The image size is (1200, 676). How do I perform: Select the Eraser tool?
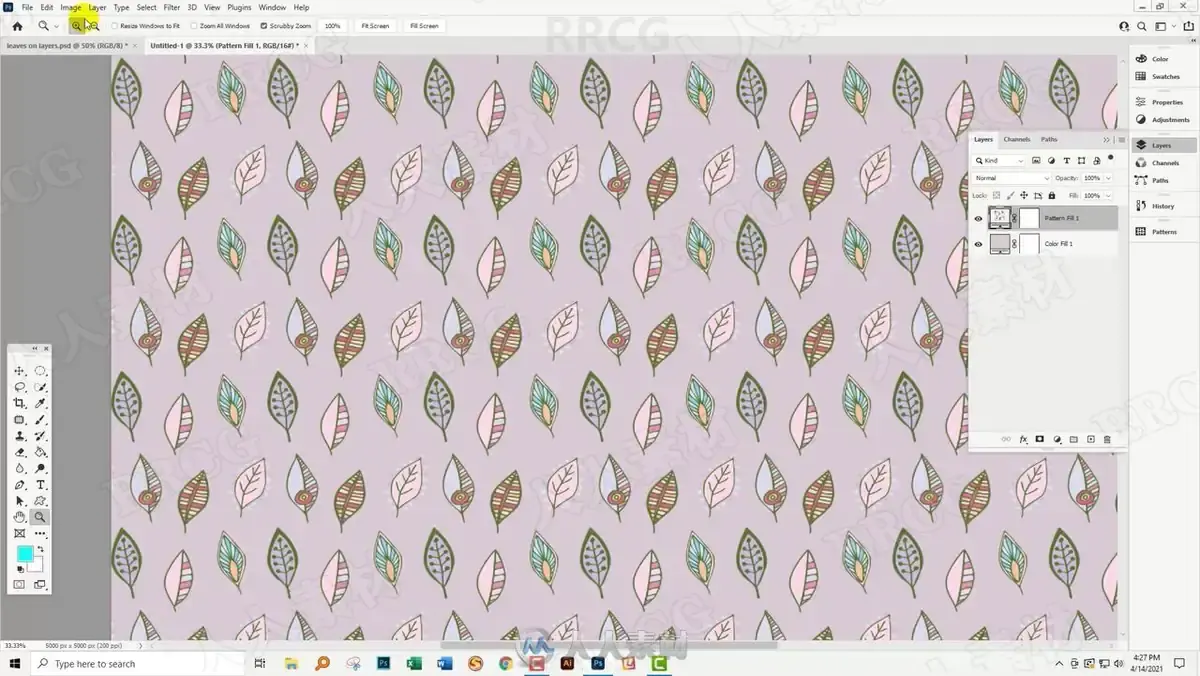(x=19, y=452)
